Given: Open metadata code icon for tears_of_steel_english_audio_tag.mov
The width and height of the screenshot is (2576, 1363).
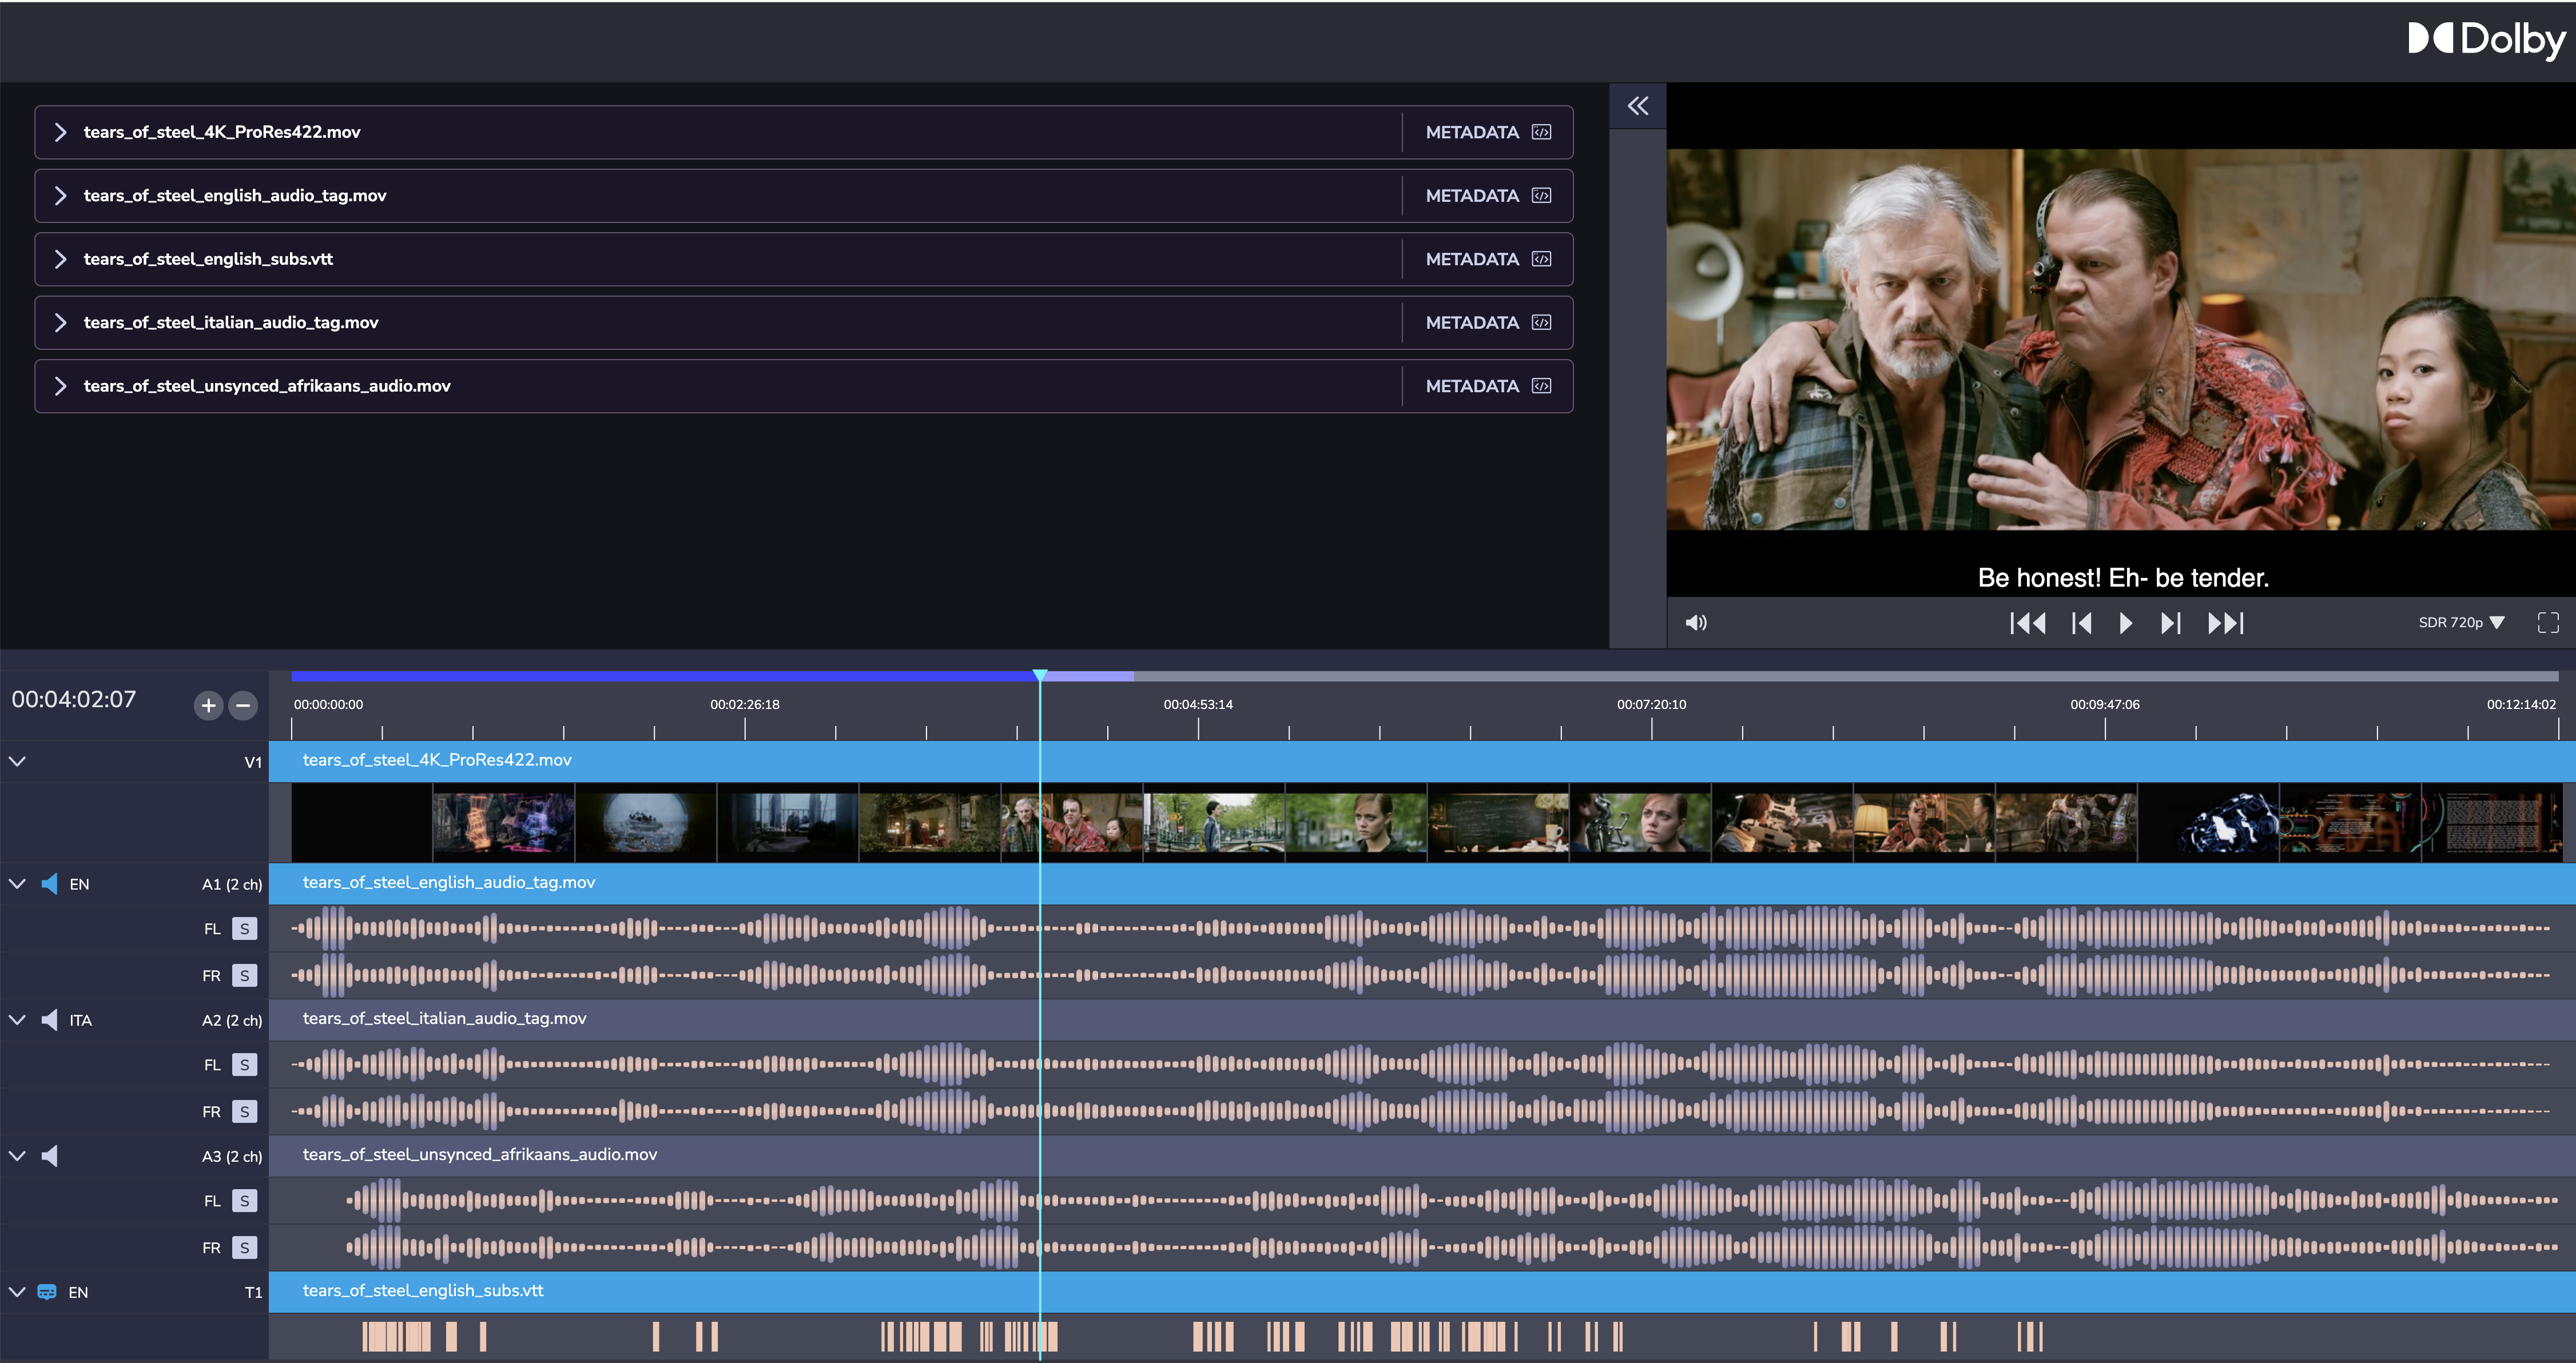Looking at the screenshot, I should tap(1541, 196).
